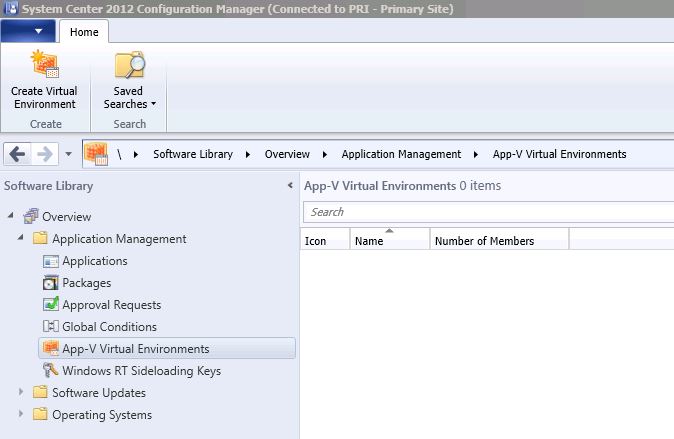Screen dimensions: 674x439
Task: Select Global Conditions in the tree
Action: [x=109, y=327]
